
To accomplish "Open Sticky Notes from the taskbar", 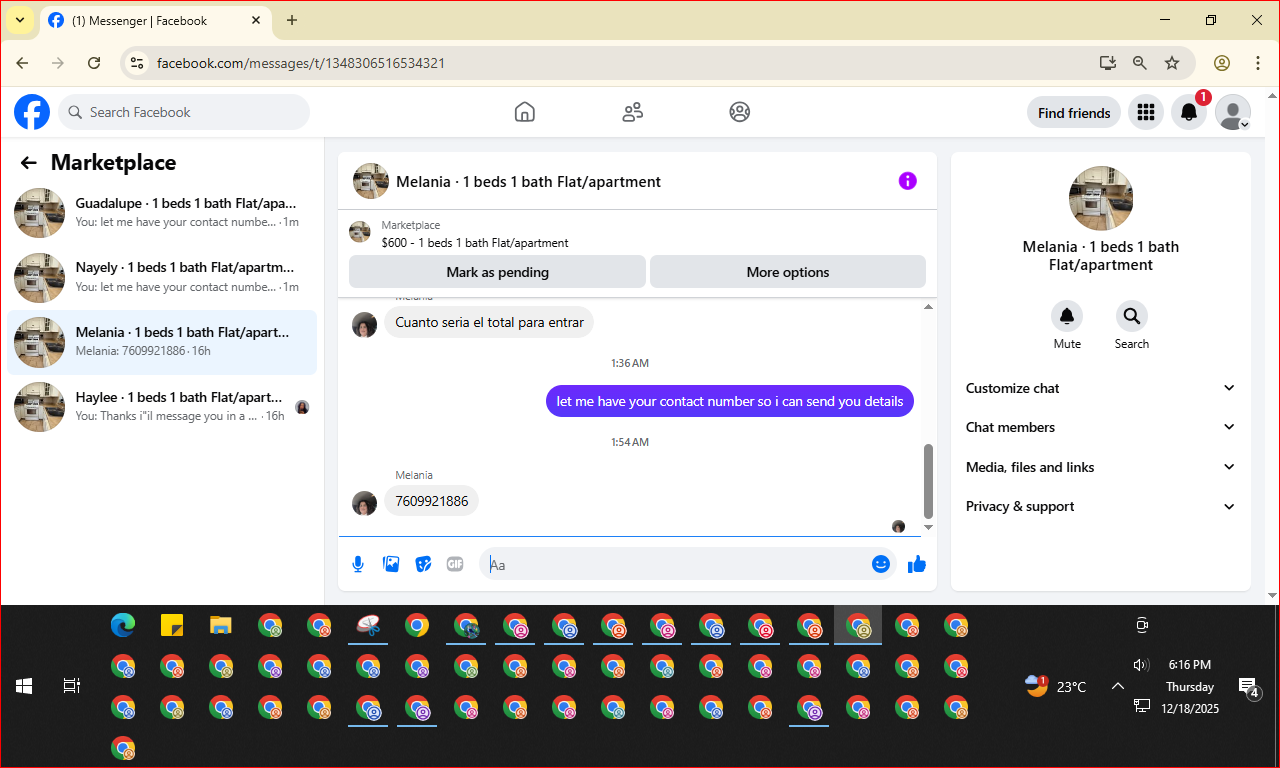I will click(x=172, y=626).
